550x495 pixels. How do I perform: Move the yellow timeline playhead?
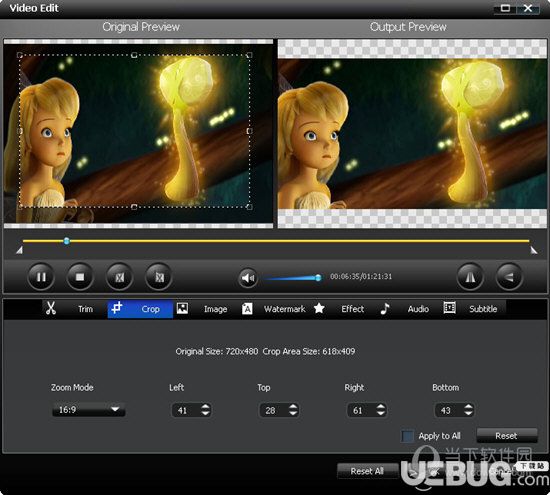67,241
